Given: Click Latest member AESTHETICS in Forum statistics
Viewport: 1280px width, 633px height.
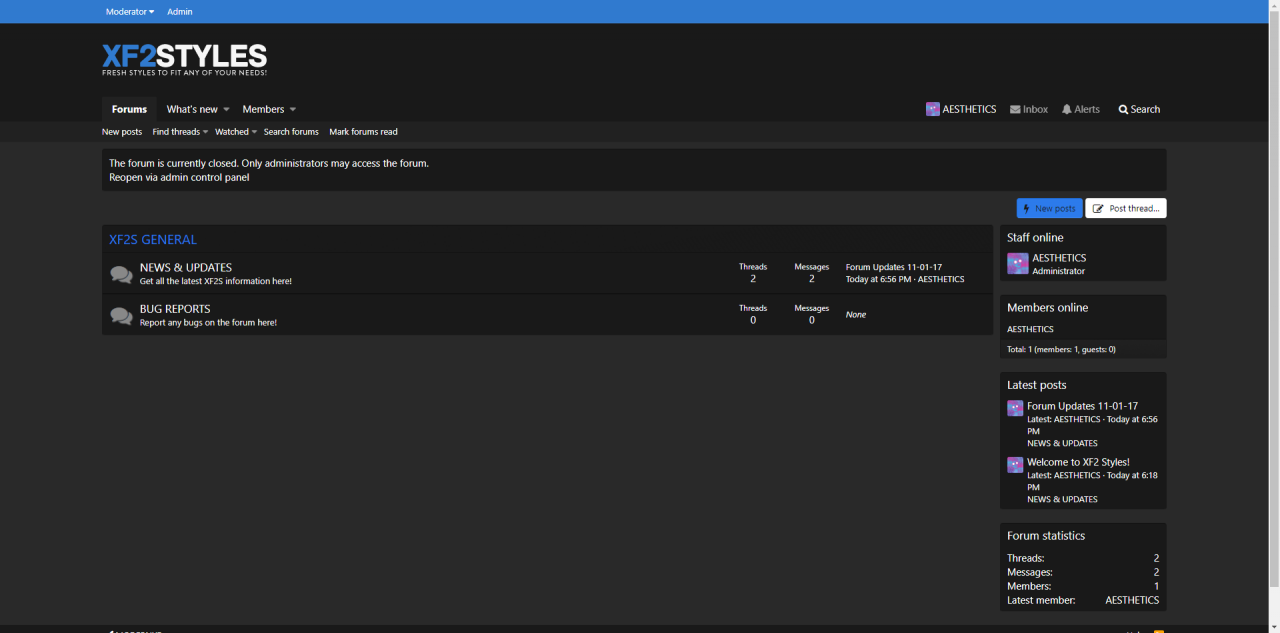Looking at the screenshot, I should coord(1132,600).
